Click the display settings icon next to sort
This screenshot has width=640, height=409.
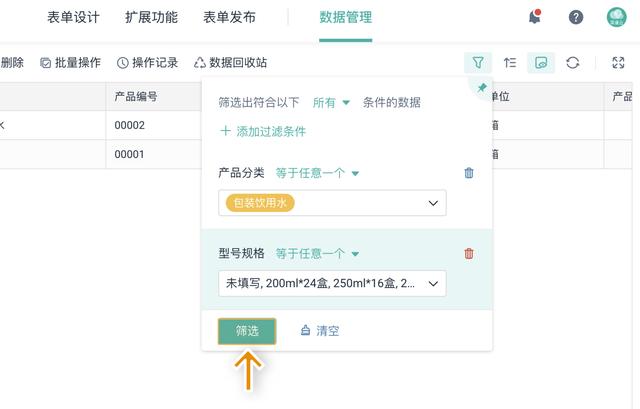(x=541, y=62)
